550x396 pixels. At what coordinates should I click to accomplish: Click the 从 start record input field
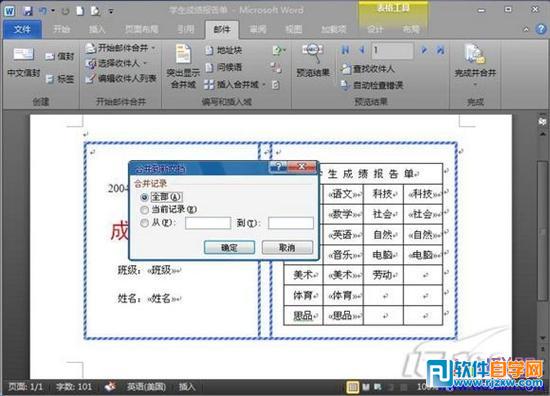coord(208,223)
